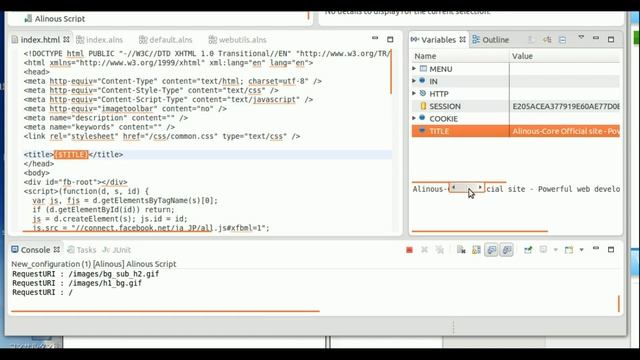The image size is (640, 360).
Task: Expand the COOKIE variable
Action: [x=414, y=118]
